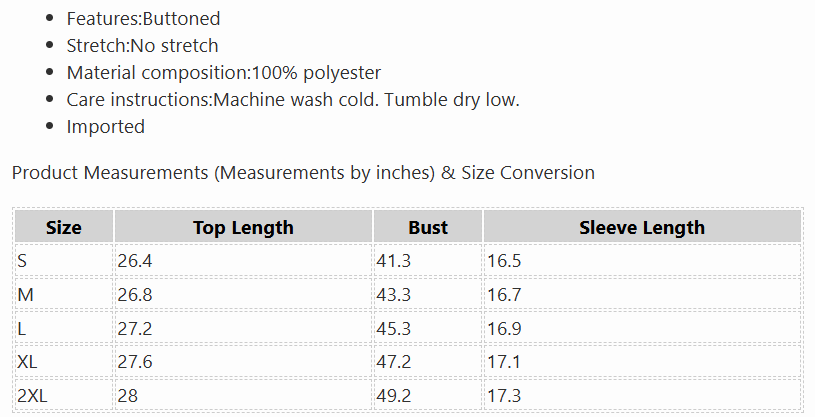Click the Size column header

click(x=64, y=227)
